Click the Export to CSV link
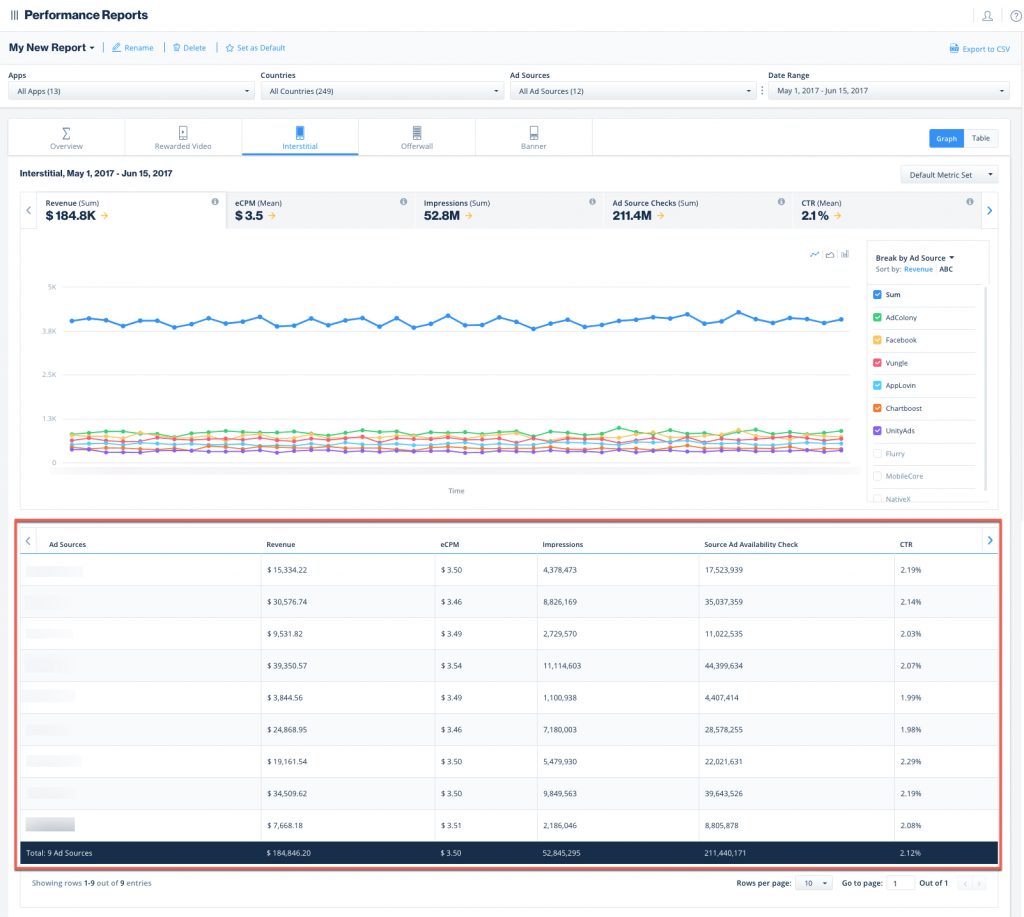Image resolution: width=1024 pixels, height=917 pixels. (x=978, y=47)
